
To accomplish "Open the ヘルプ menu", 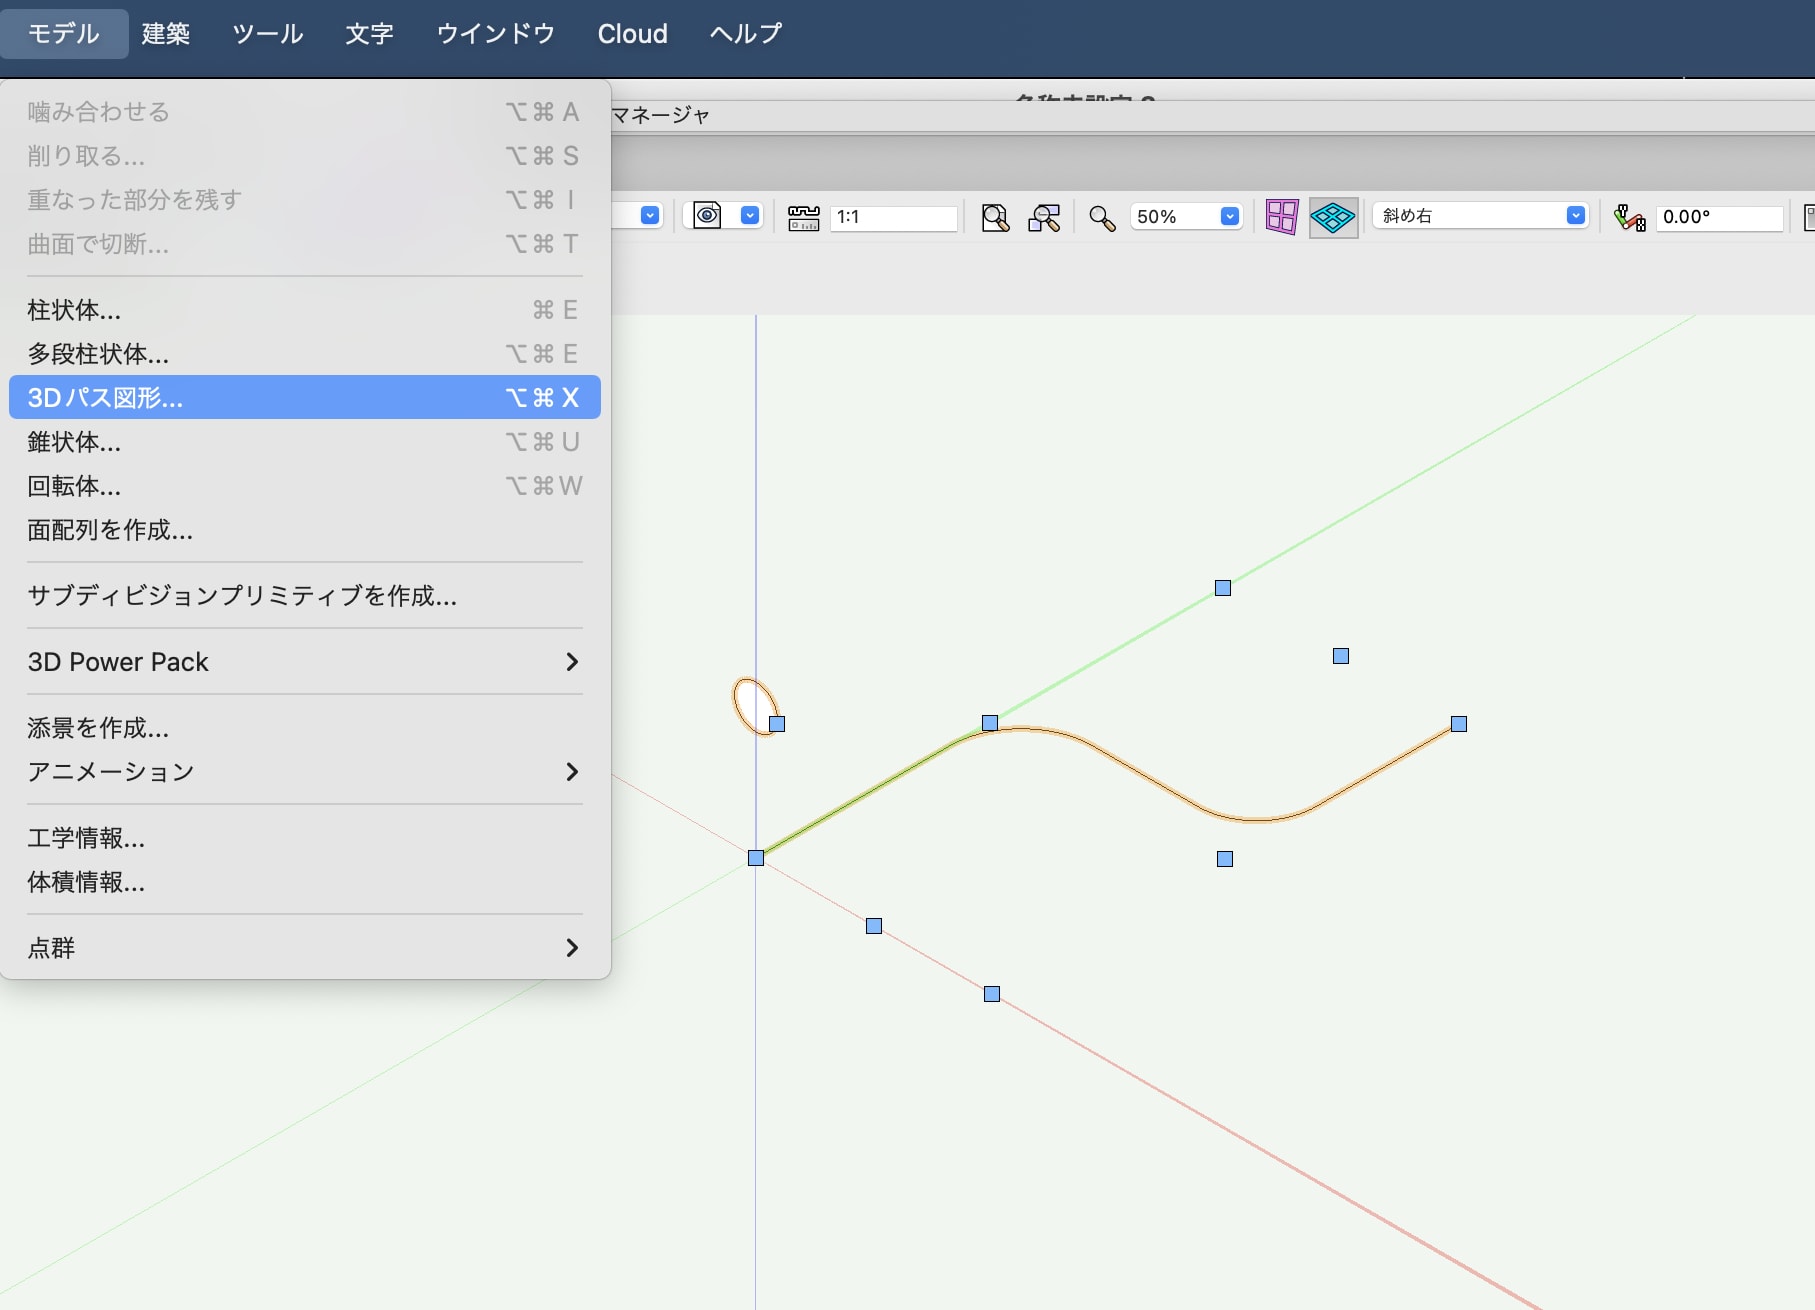I will pyautogui.click(x=746, y=34).
